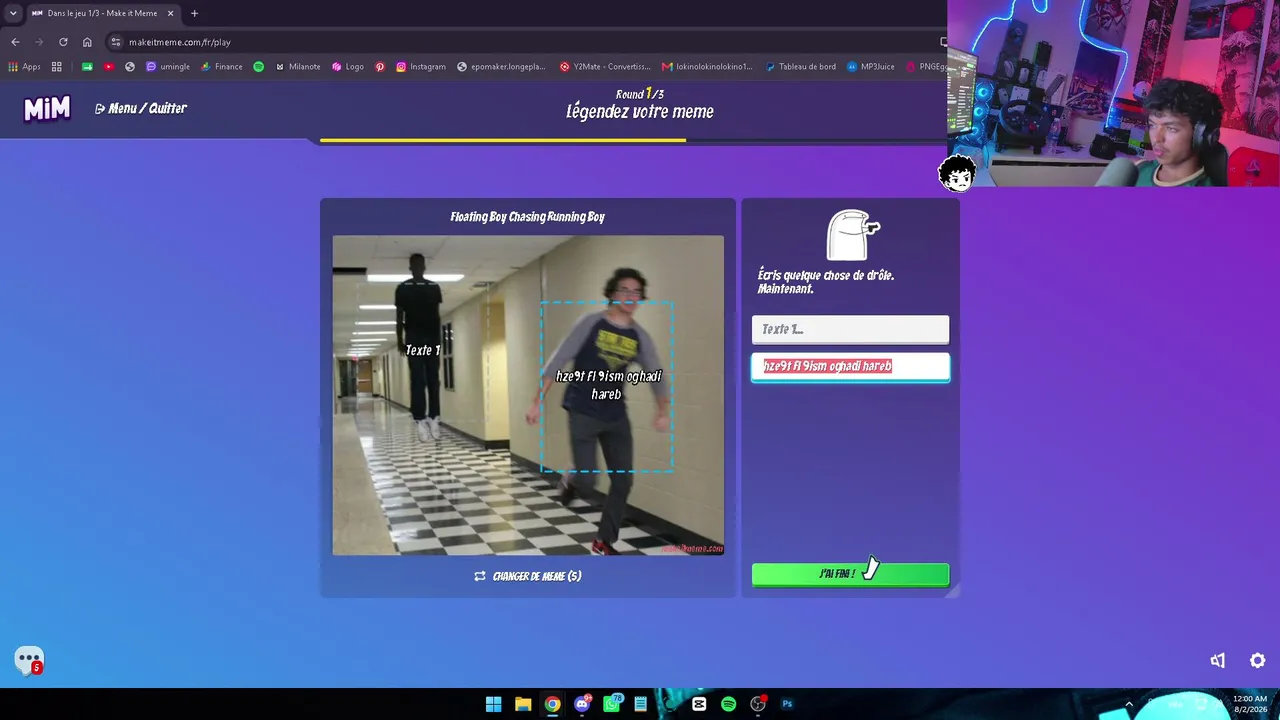Reload the current page
1280x720 pixels.
pyautogui.click(x=63, y=42)
